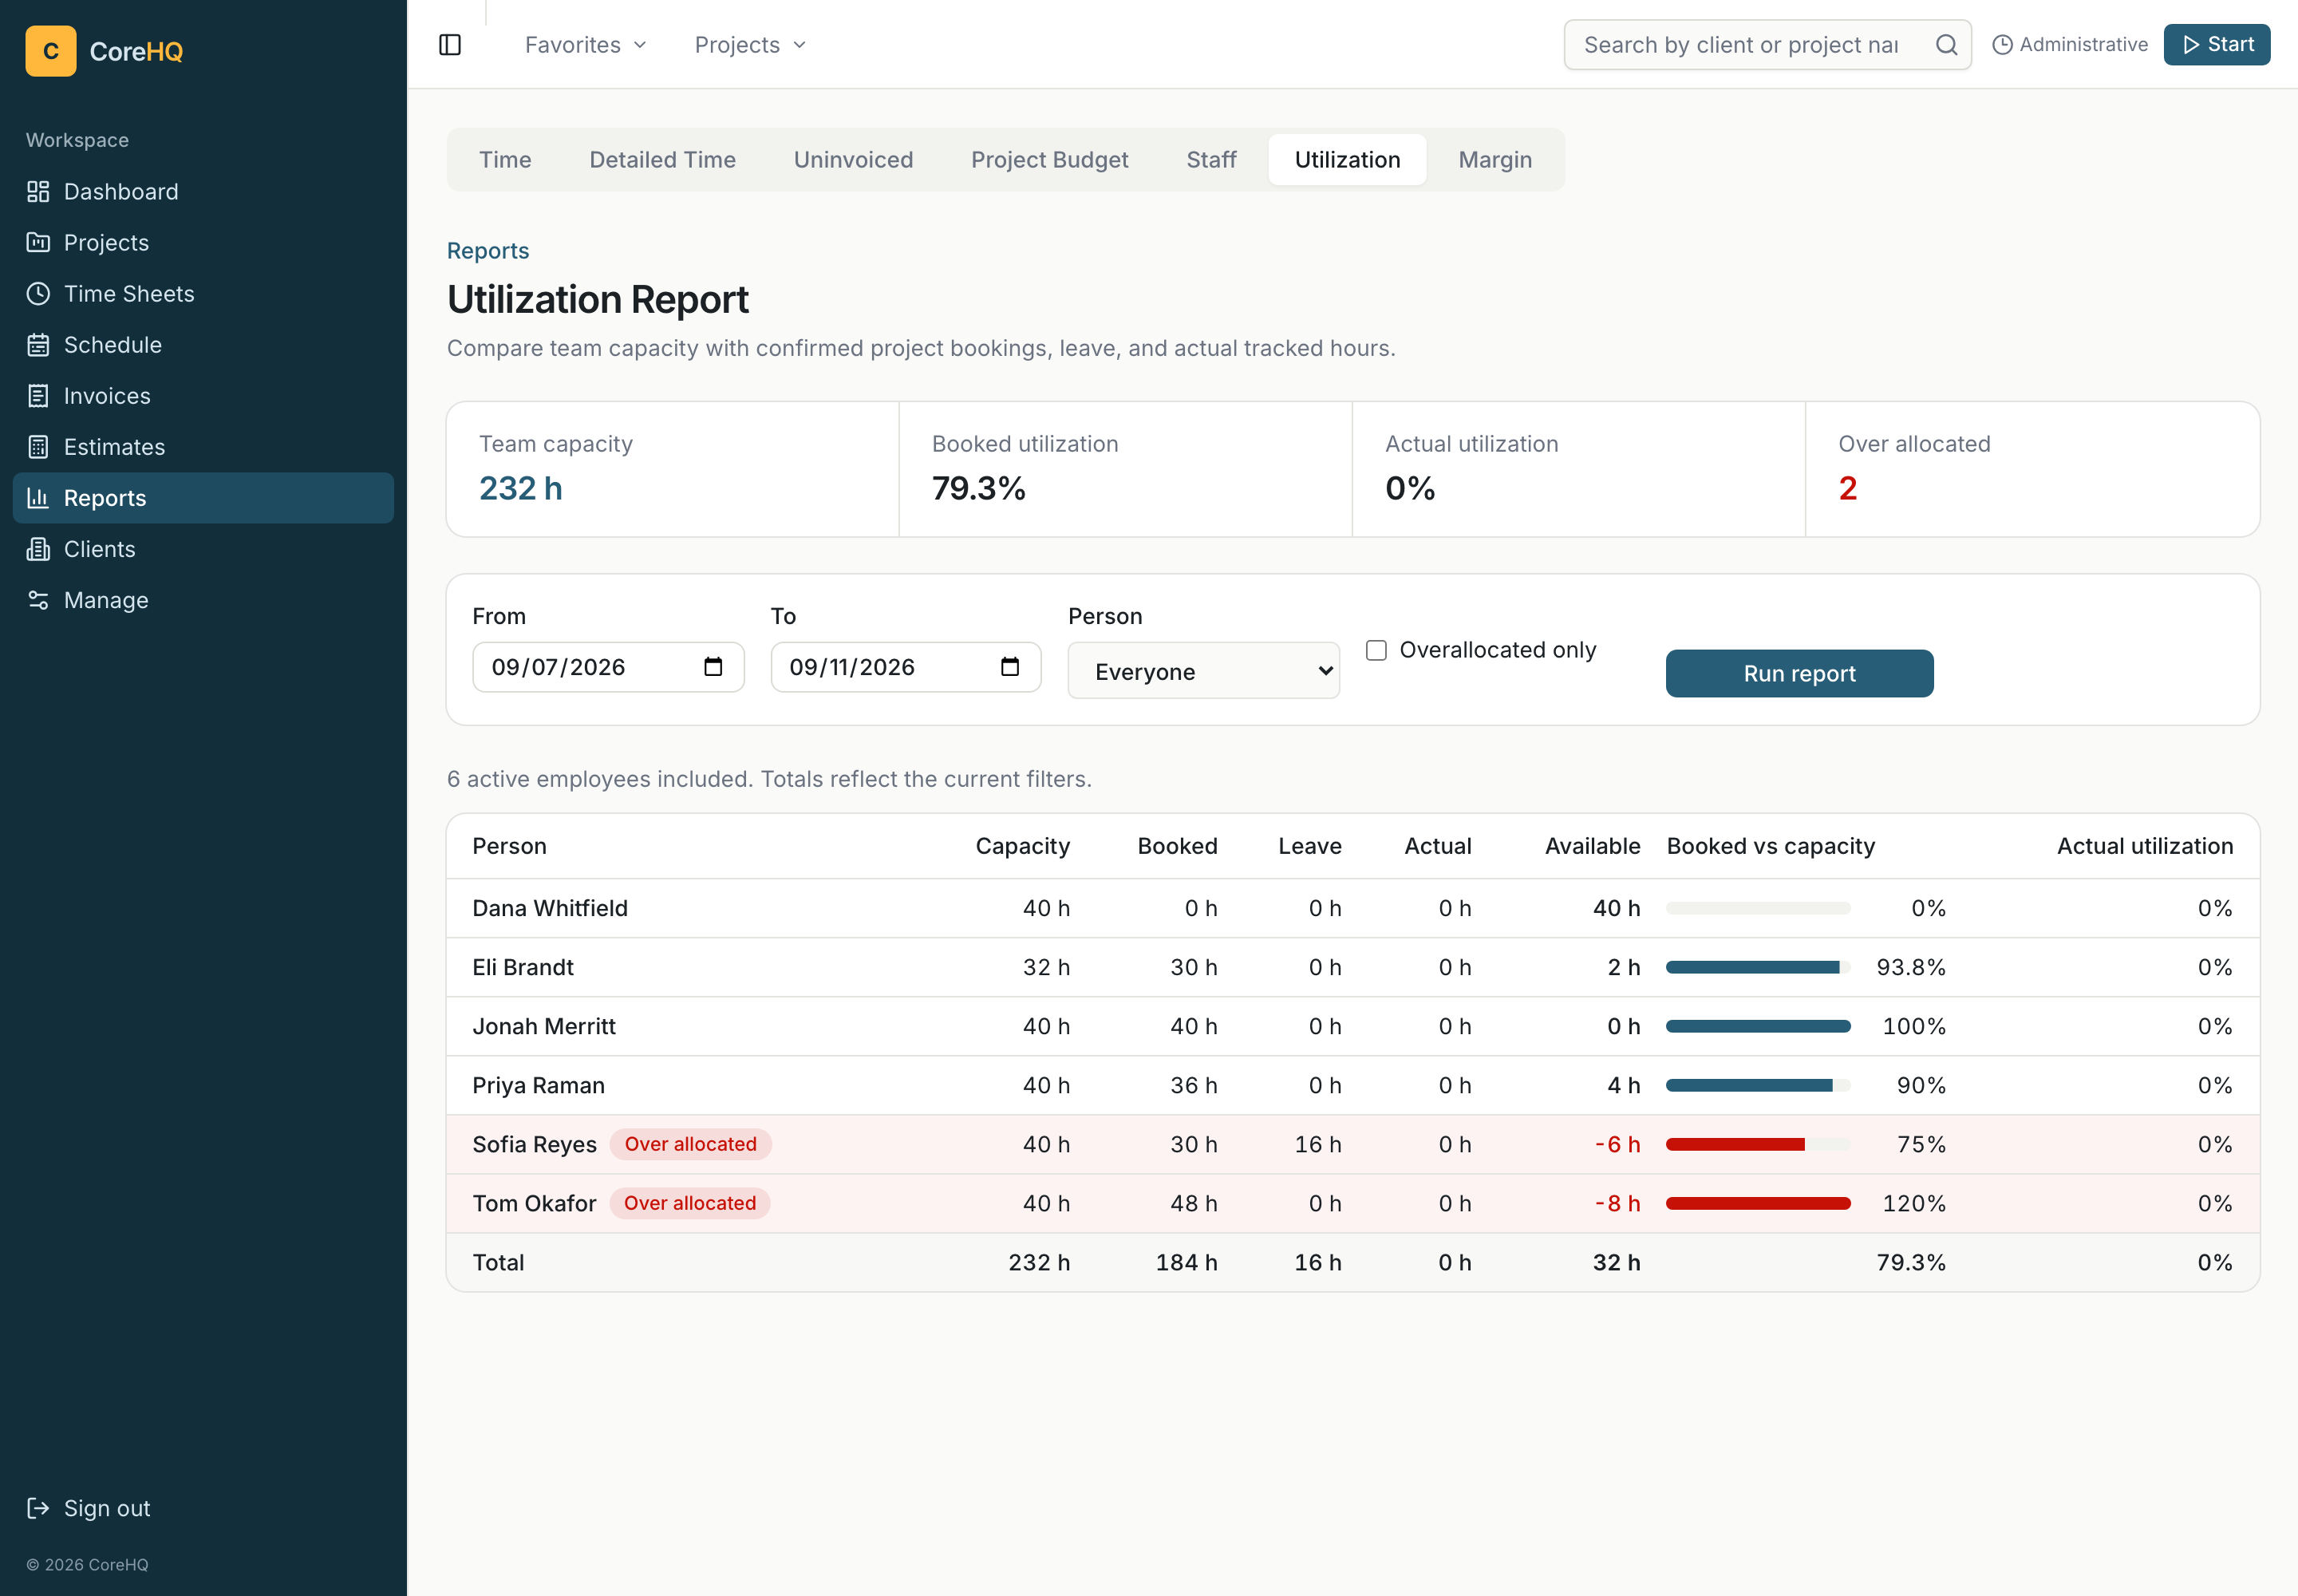
Task: Open Dashboard from the sidebar
Action: click(x=203, y=191)
